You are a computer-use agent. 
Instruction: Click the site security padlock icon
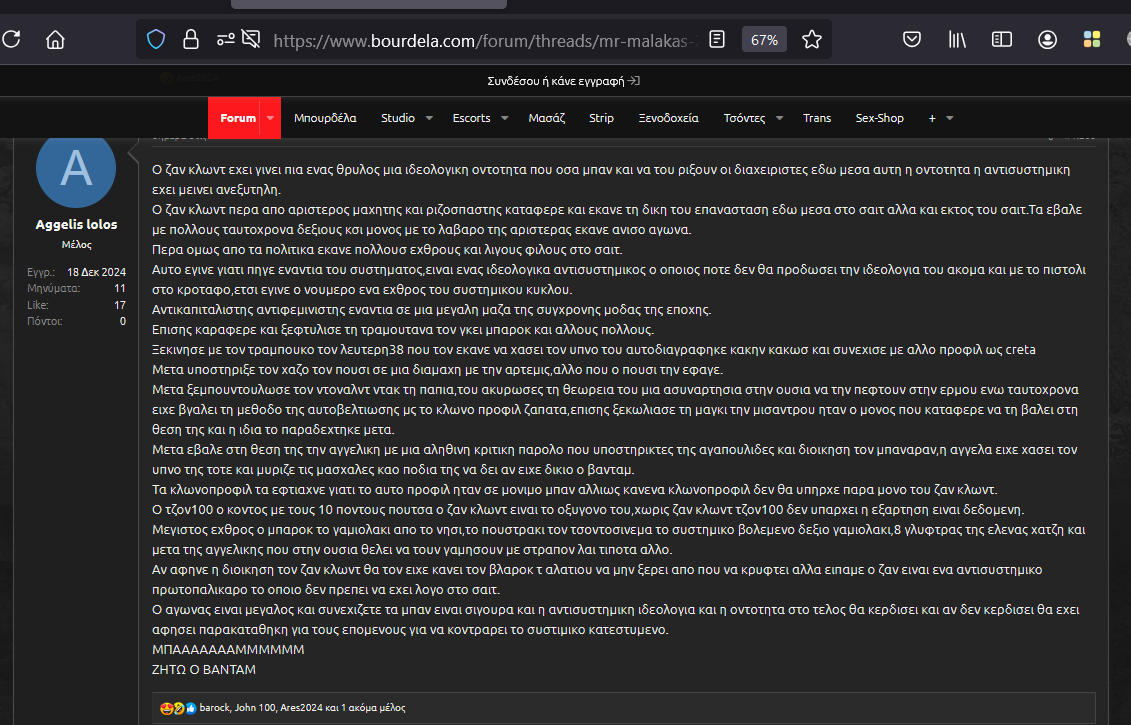point(190,40)
